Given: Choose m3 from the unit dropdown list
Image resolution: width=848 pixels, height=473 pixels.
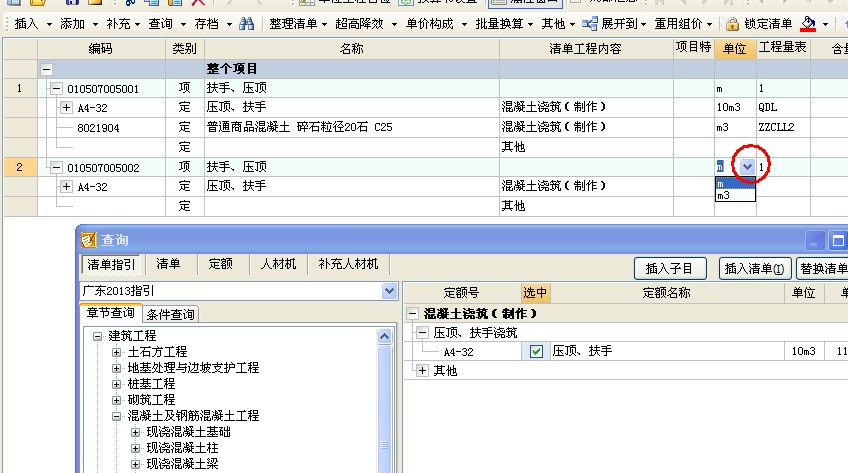Looking at the screenshot, I should click(735, 196).
